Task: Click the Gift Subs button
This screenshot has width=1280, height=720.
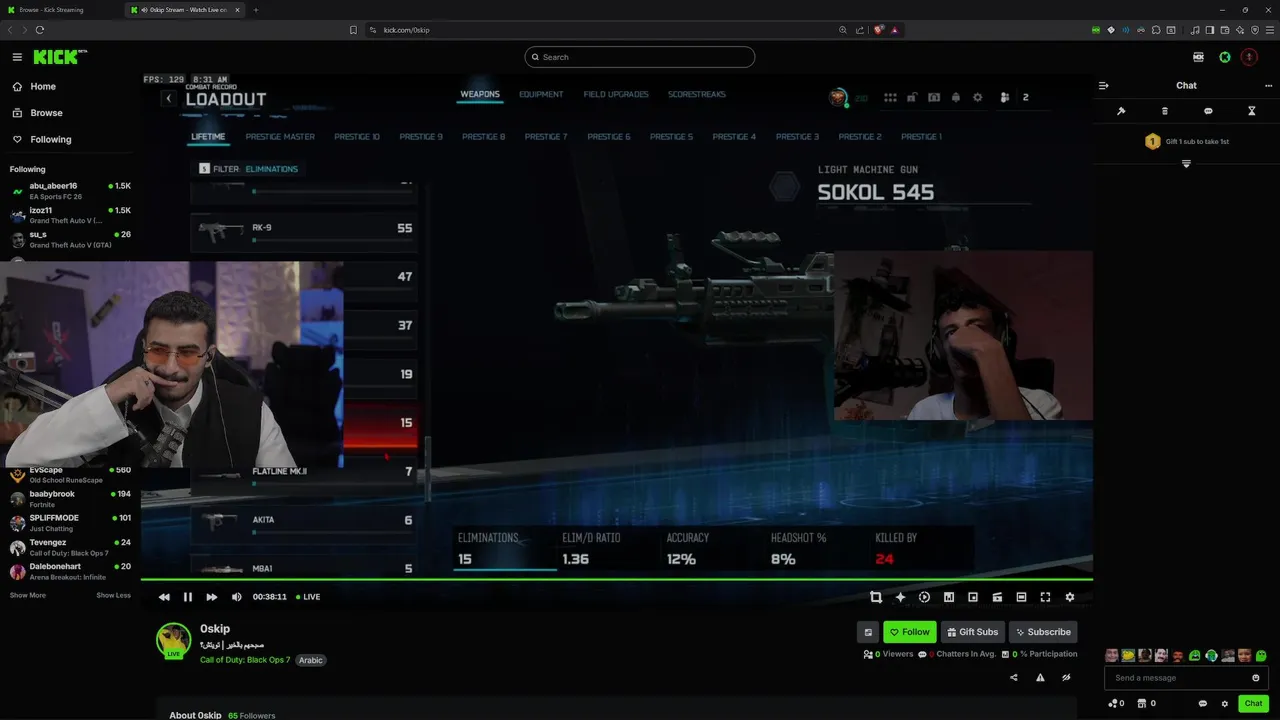Action: 972,632
